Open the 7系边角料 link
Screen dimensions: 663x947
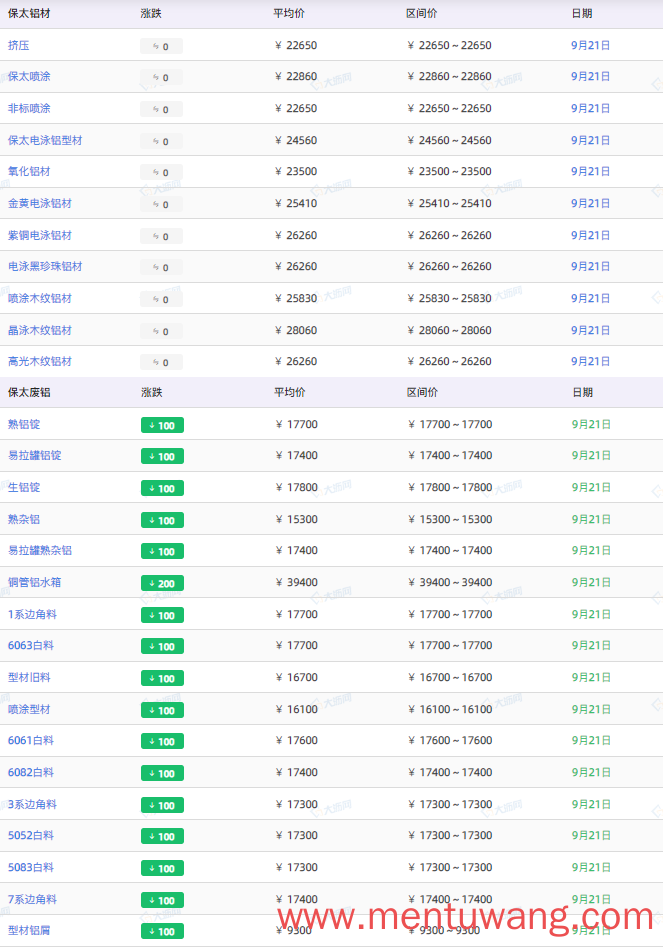pyautogui.click(x=33, y=899)
